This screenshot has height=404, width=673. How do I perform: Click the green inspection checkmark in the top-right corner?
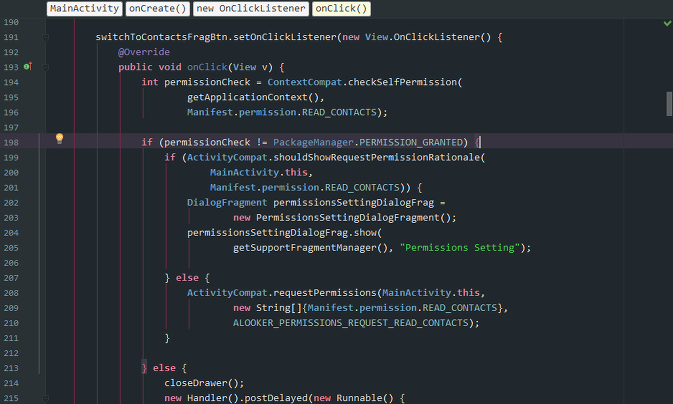[x=667, y=23]
